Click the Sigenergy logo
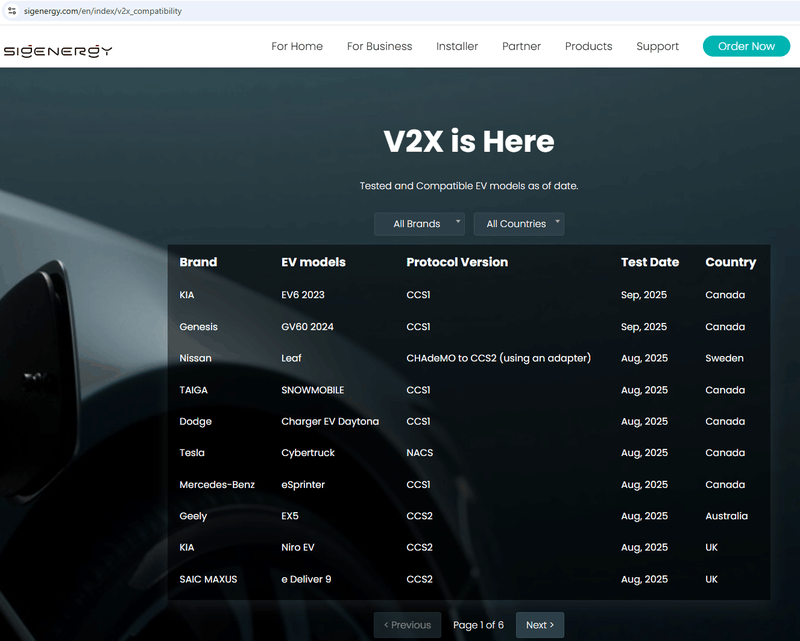The height and width of the screenshot is (641, 800). 58,51
